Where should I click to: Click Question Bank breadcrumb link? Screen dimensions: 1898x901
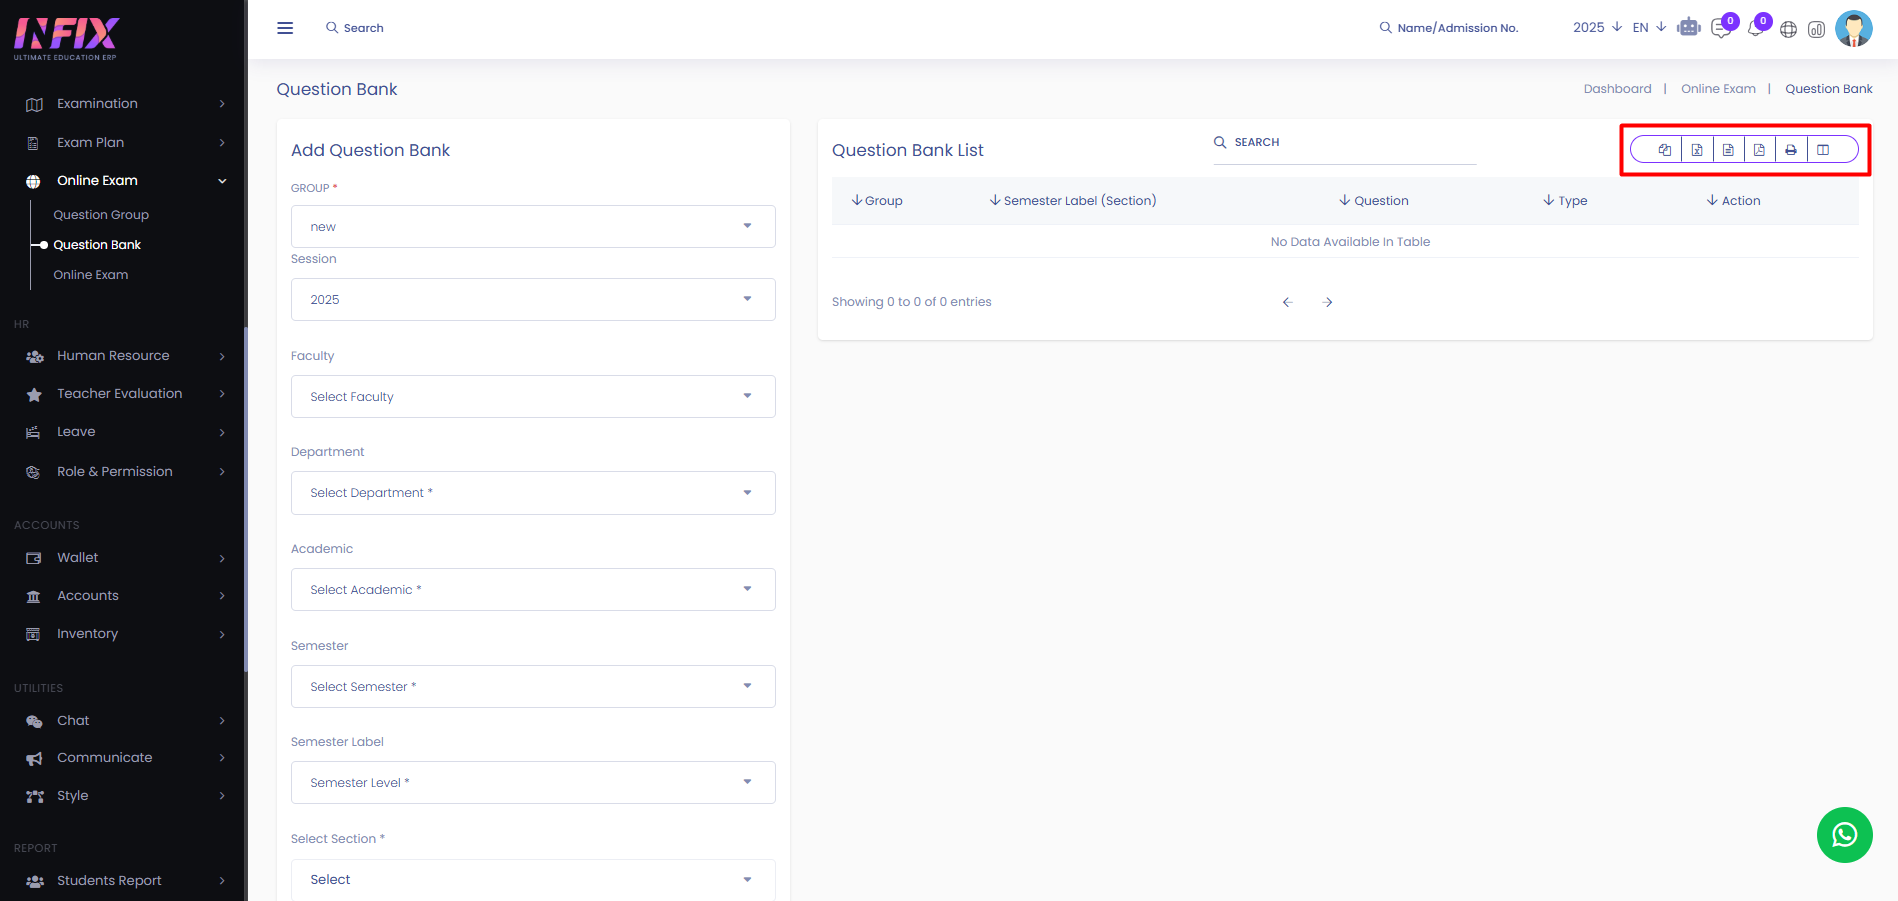point(1829,89)
